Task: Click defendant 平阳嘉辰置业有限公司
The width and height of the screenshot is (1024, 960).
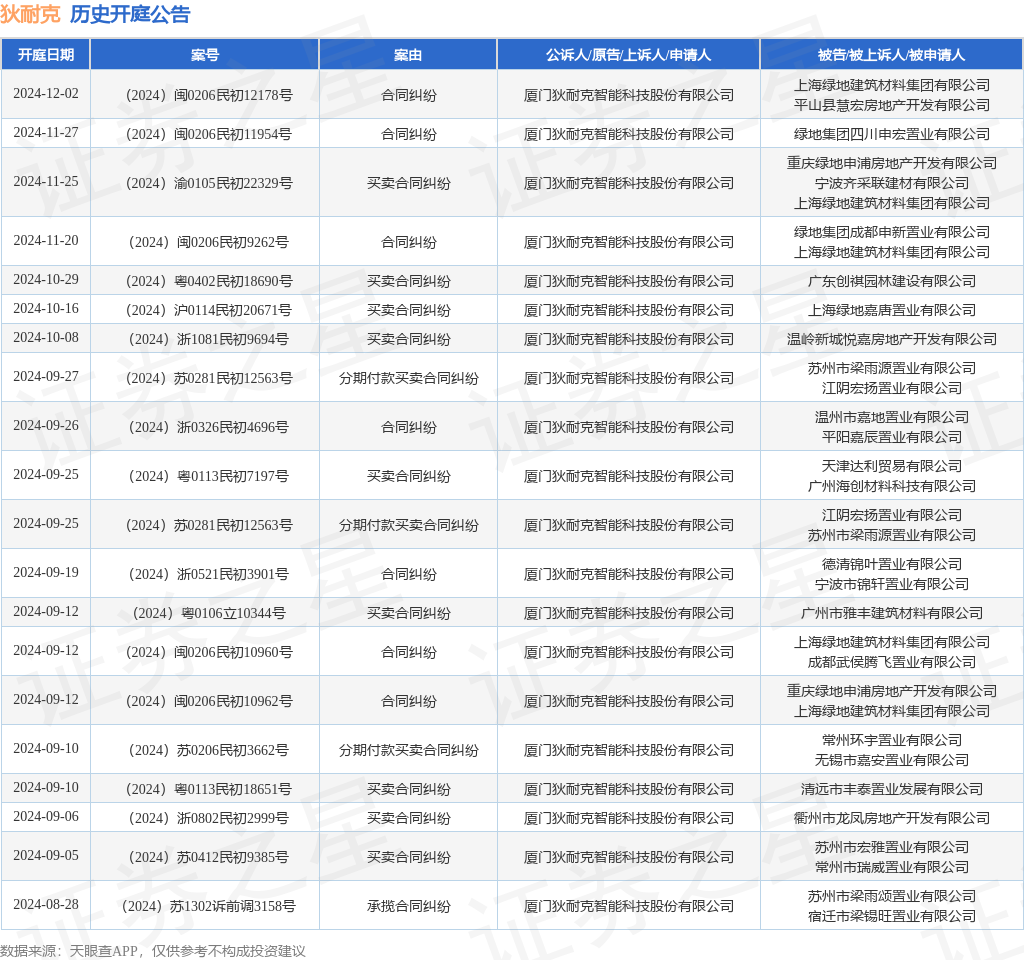Action: [x=891, y=438]
